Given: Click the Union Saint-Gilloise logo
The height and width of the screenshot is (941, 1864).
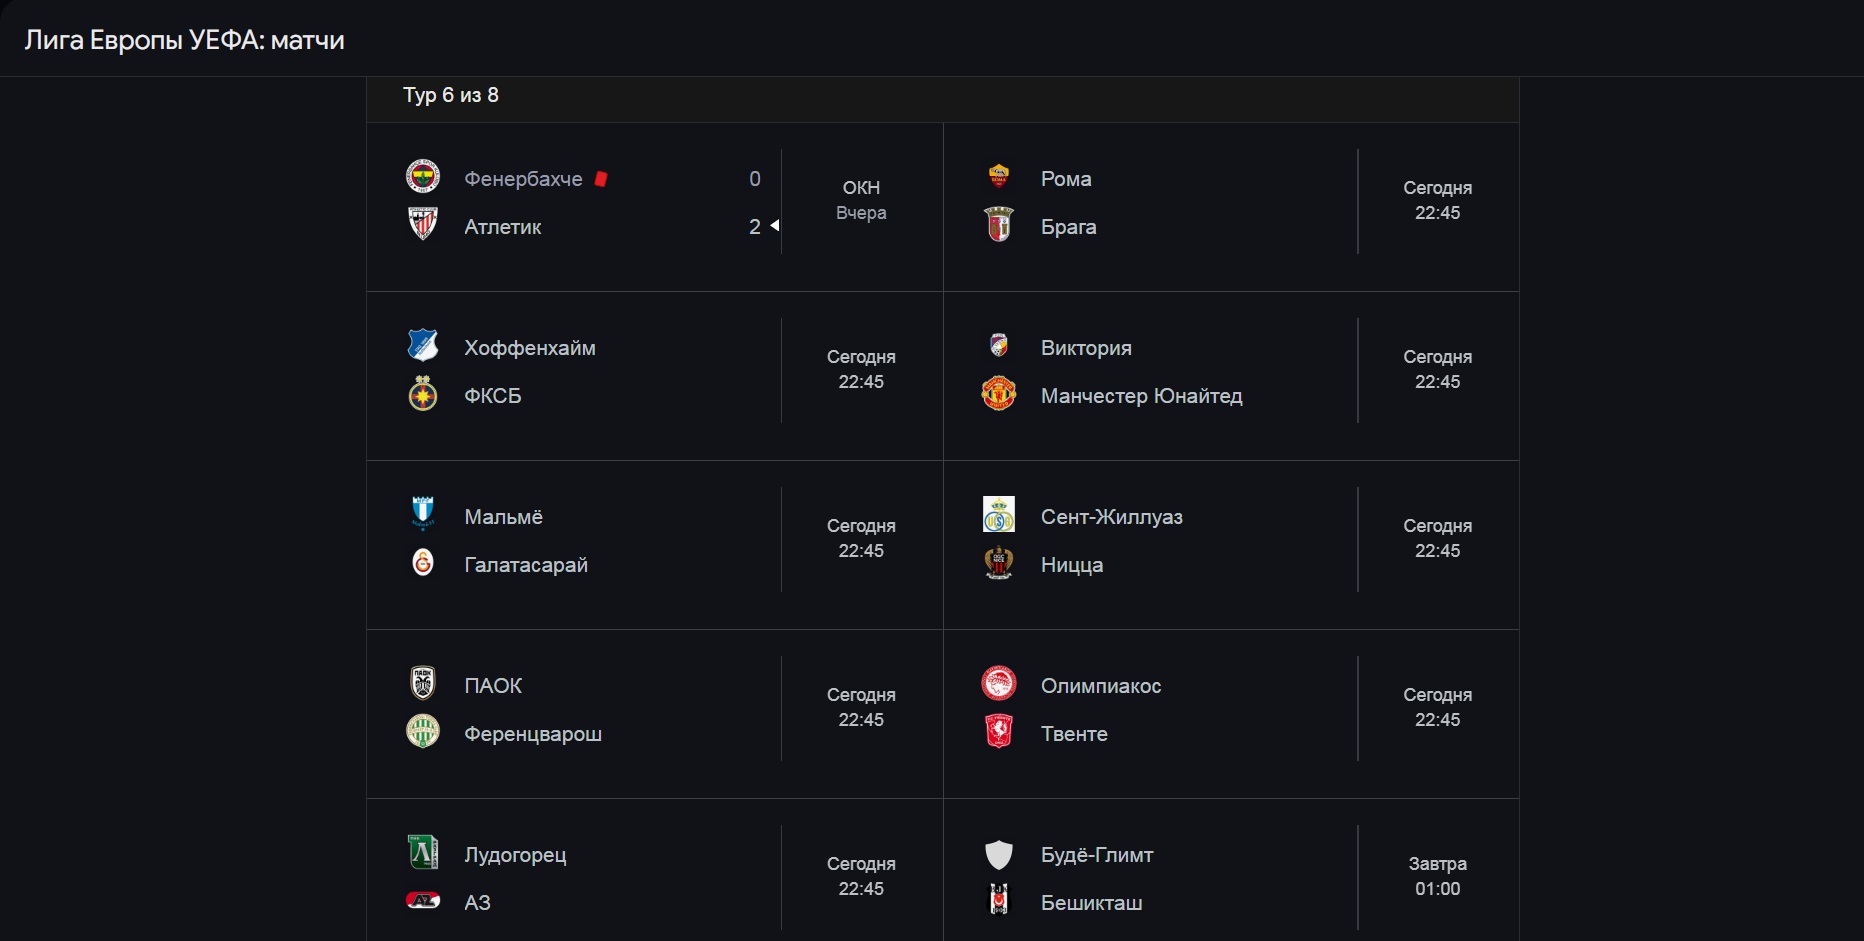Looking at the screenshot, I should click(x=999, y=515).
